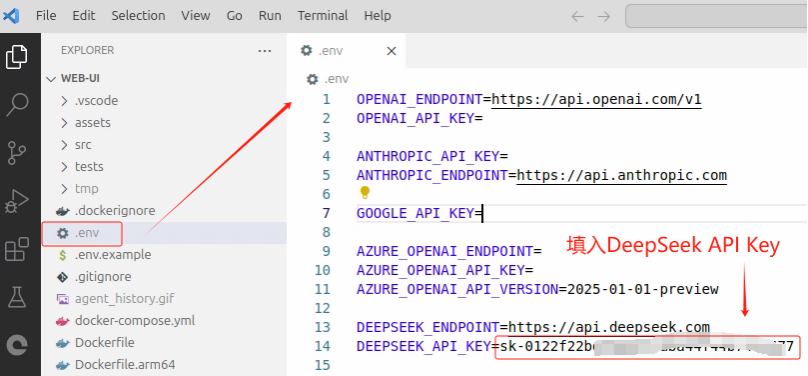Open the Extensions view
Image resolution: width=808 pixels, height=376 pixels.
(17, 249)
